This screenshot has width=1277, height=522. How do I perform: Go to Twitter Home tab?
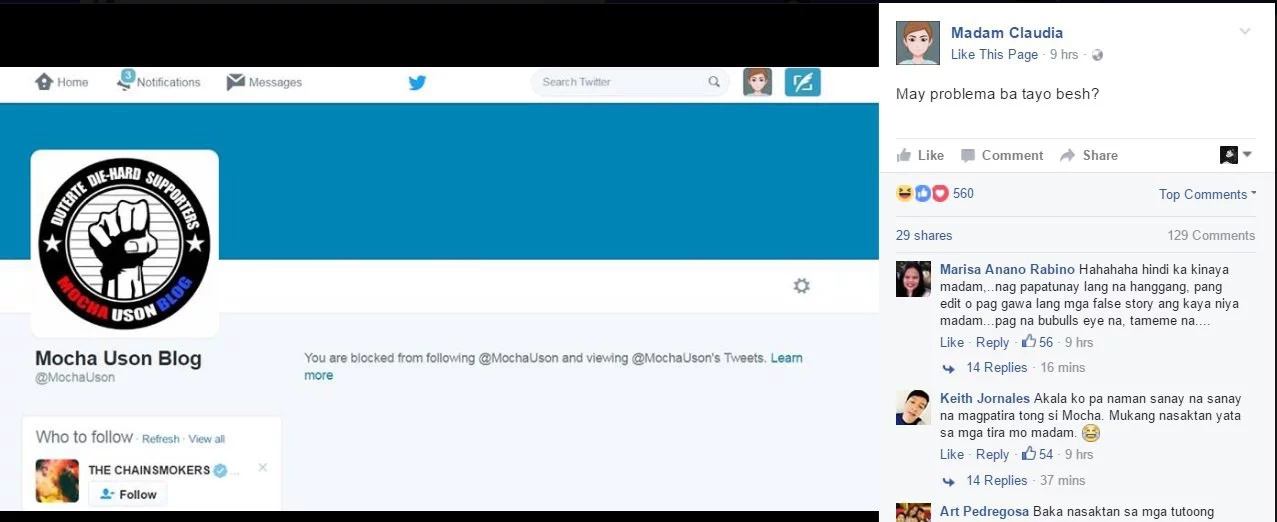click(62, 82)
